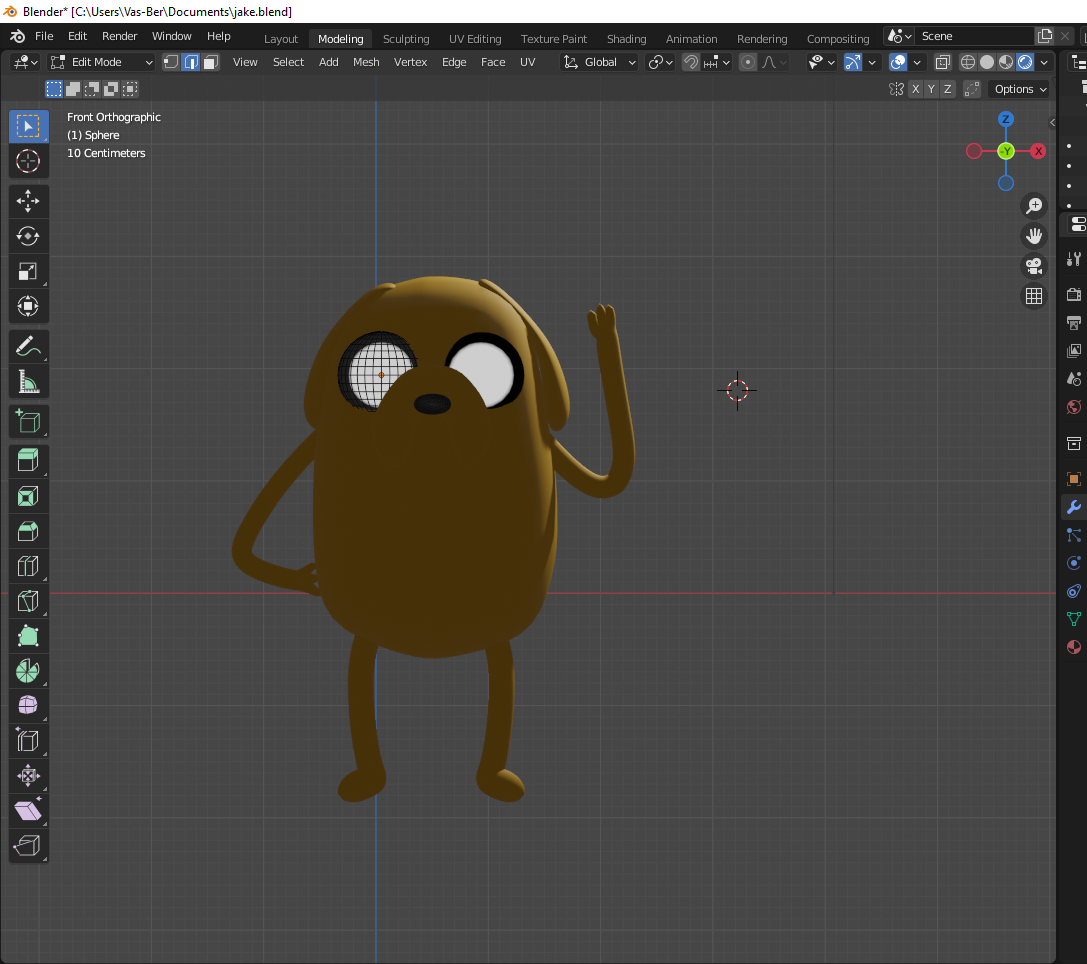Viewport: 1087px width, 964px height.
Task: Open object visibility and selectability dropdown
Action: point(822,62)
